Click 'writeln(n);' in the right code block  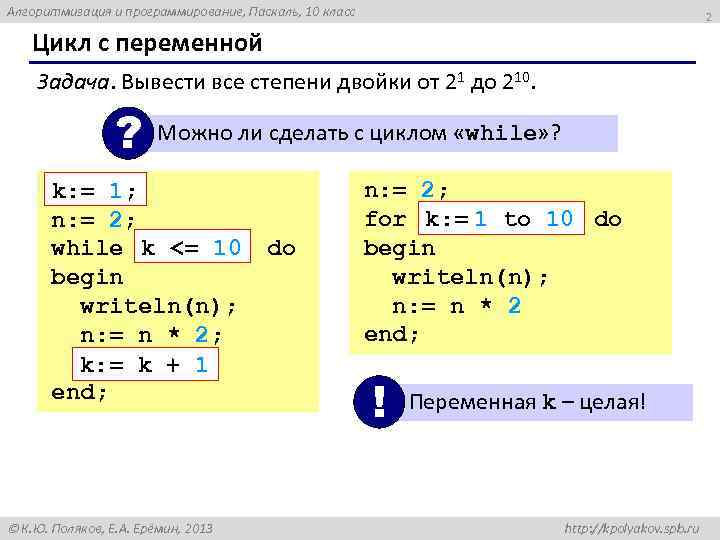coord(470,277)
